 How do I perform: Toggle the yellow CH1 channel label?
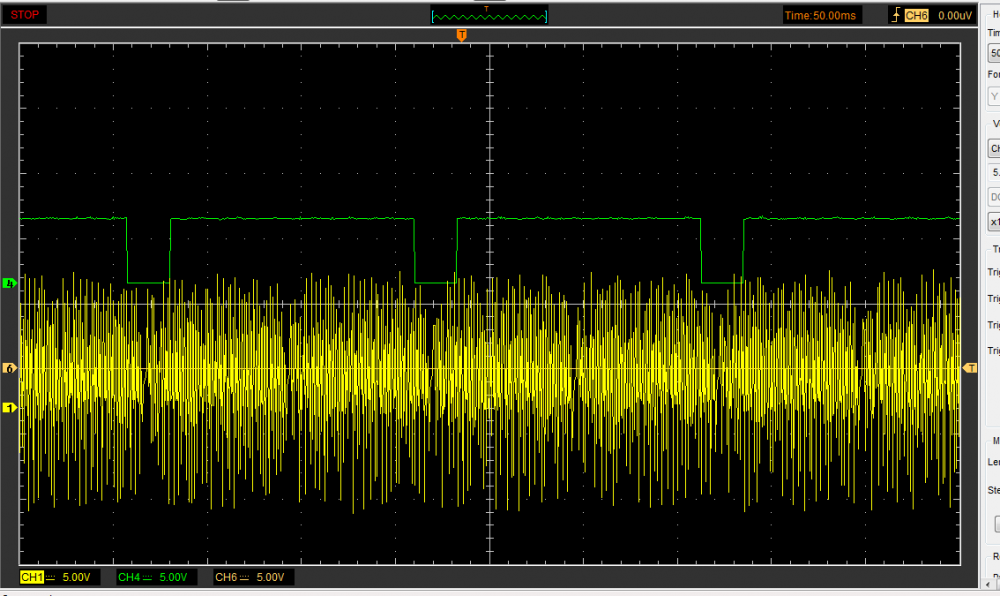[33, 577]
